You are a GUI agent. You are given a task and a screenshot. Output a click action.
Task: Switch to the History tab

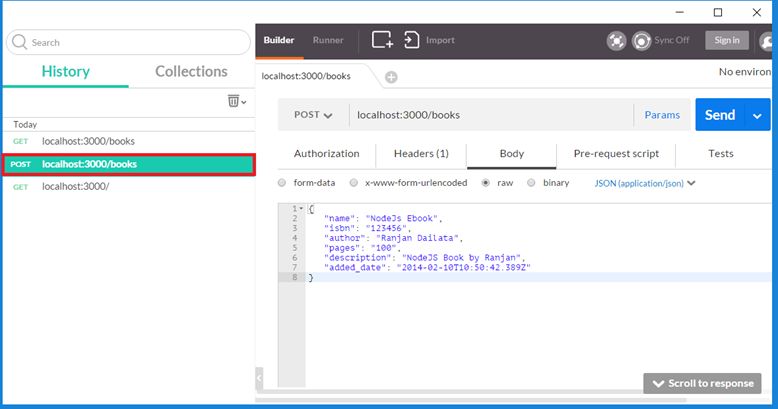[x=65, y=71]
